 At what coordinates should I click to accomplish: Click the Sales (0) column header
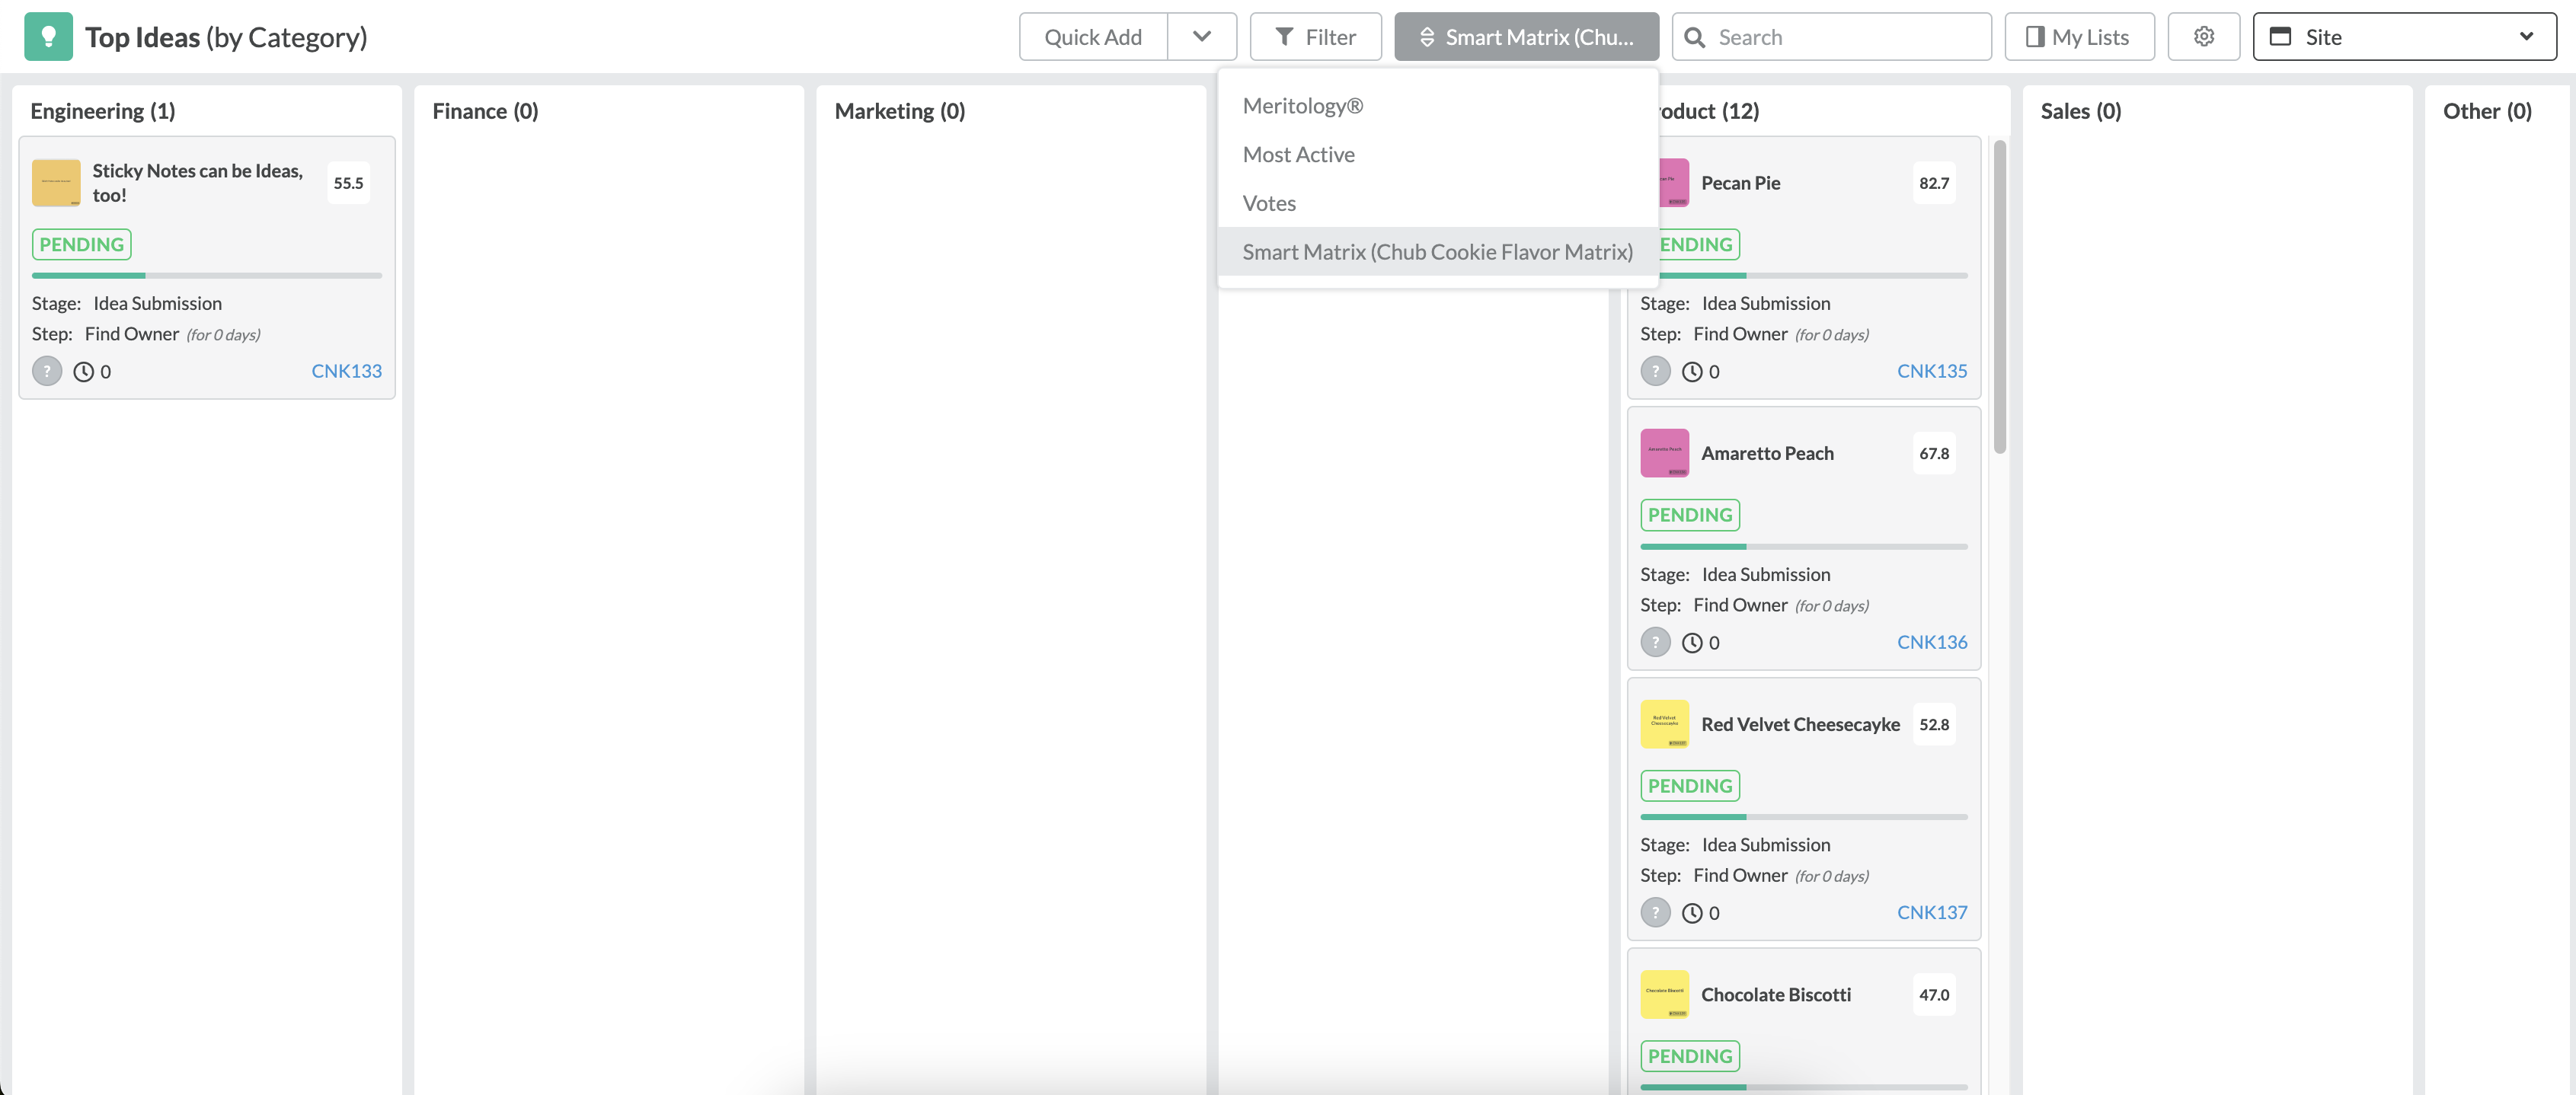[x=2080, y=111]
